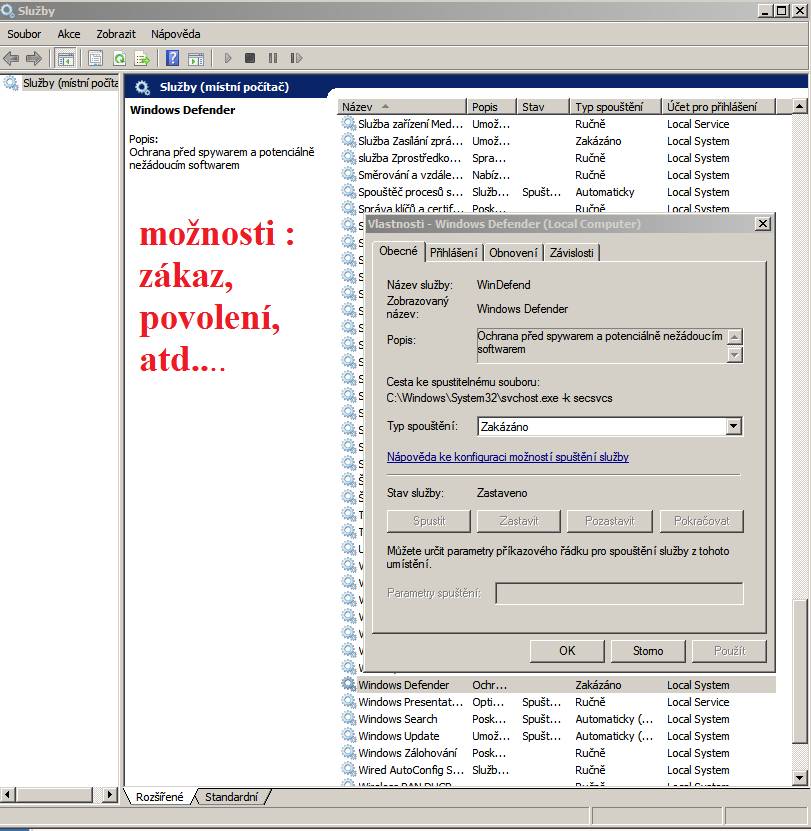Click the Stav column header
Image resolution: width=811 pixels, height=831 pixels.
click(543, 107)
